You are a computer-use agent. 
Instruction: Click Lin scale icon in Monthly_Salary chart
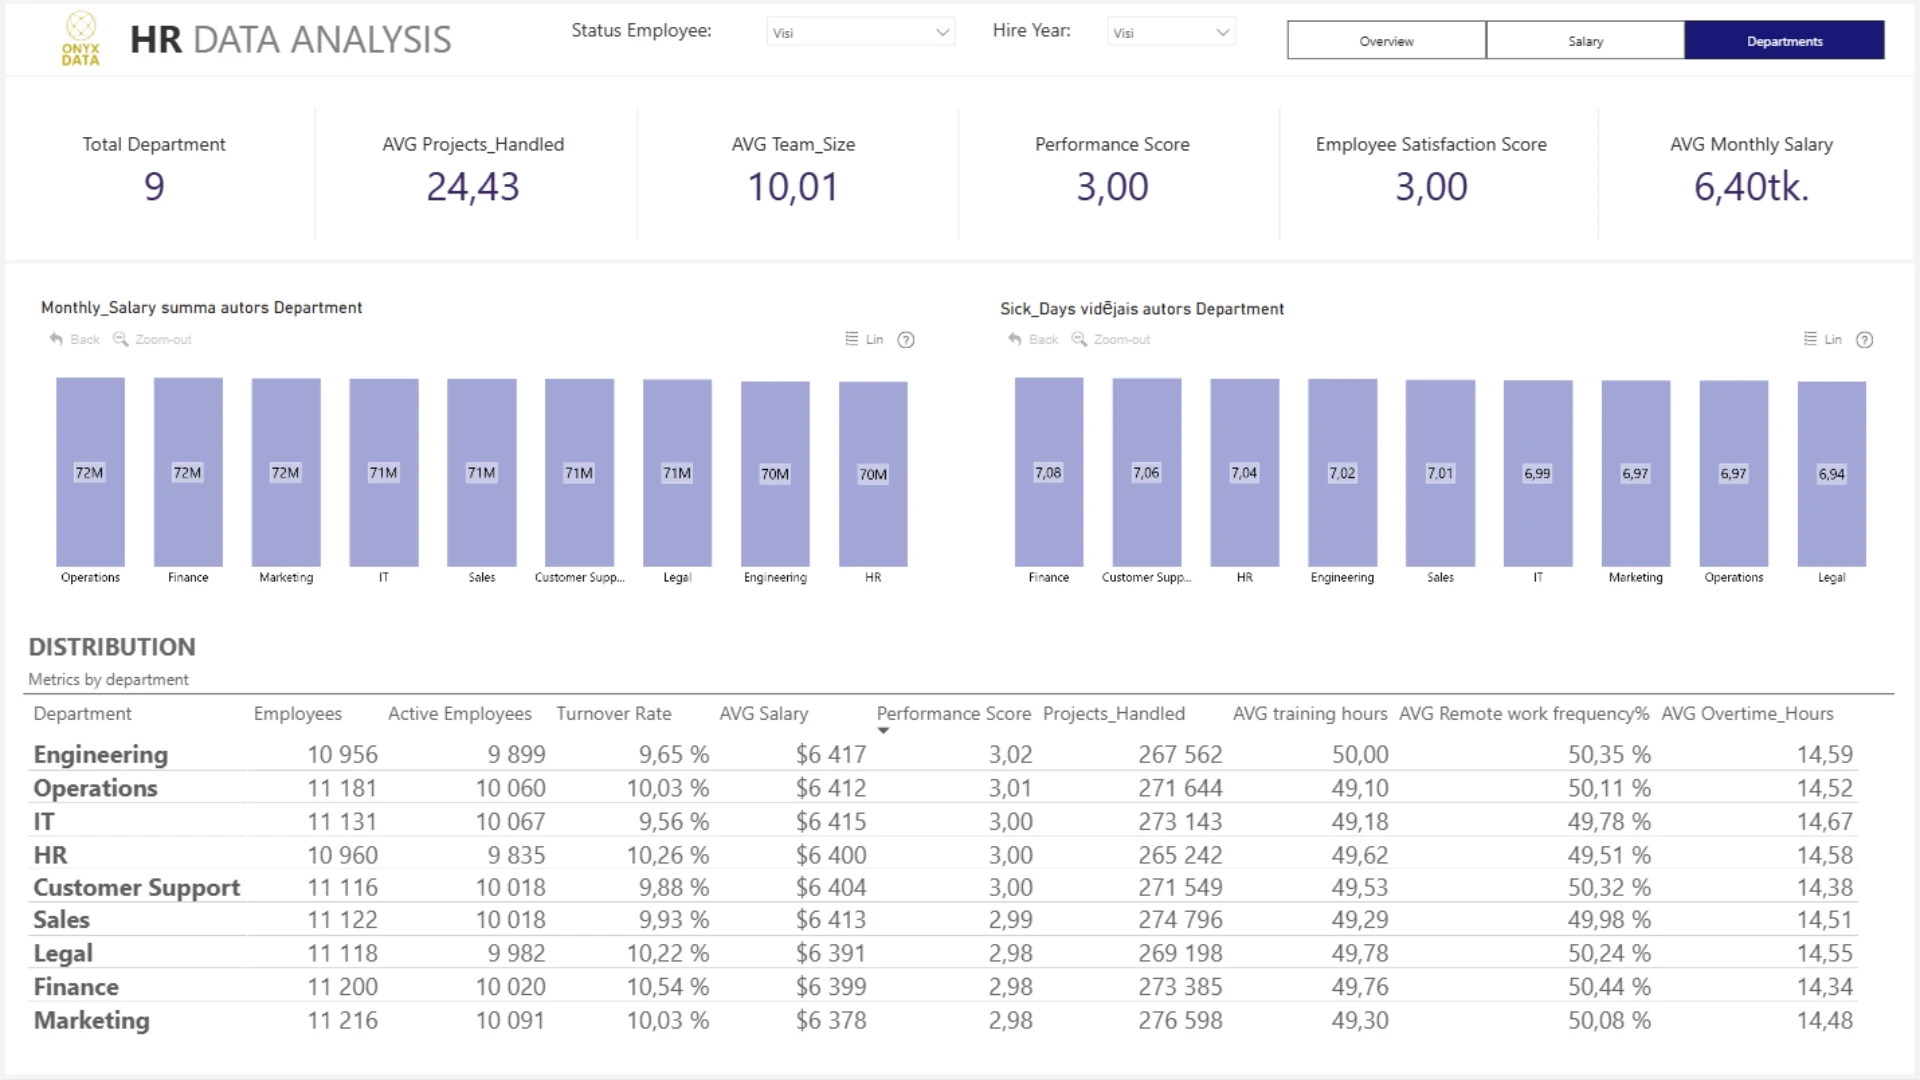[x=852, y=340]
